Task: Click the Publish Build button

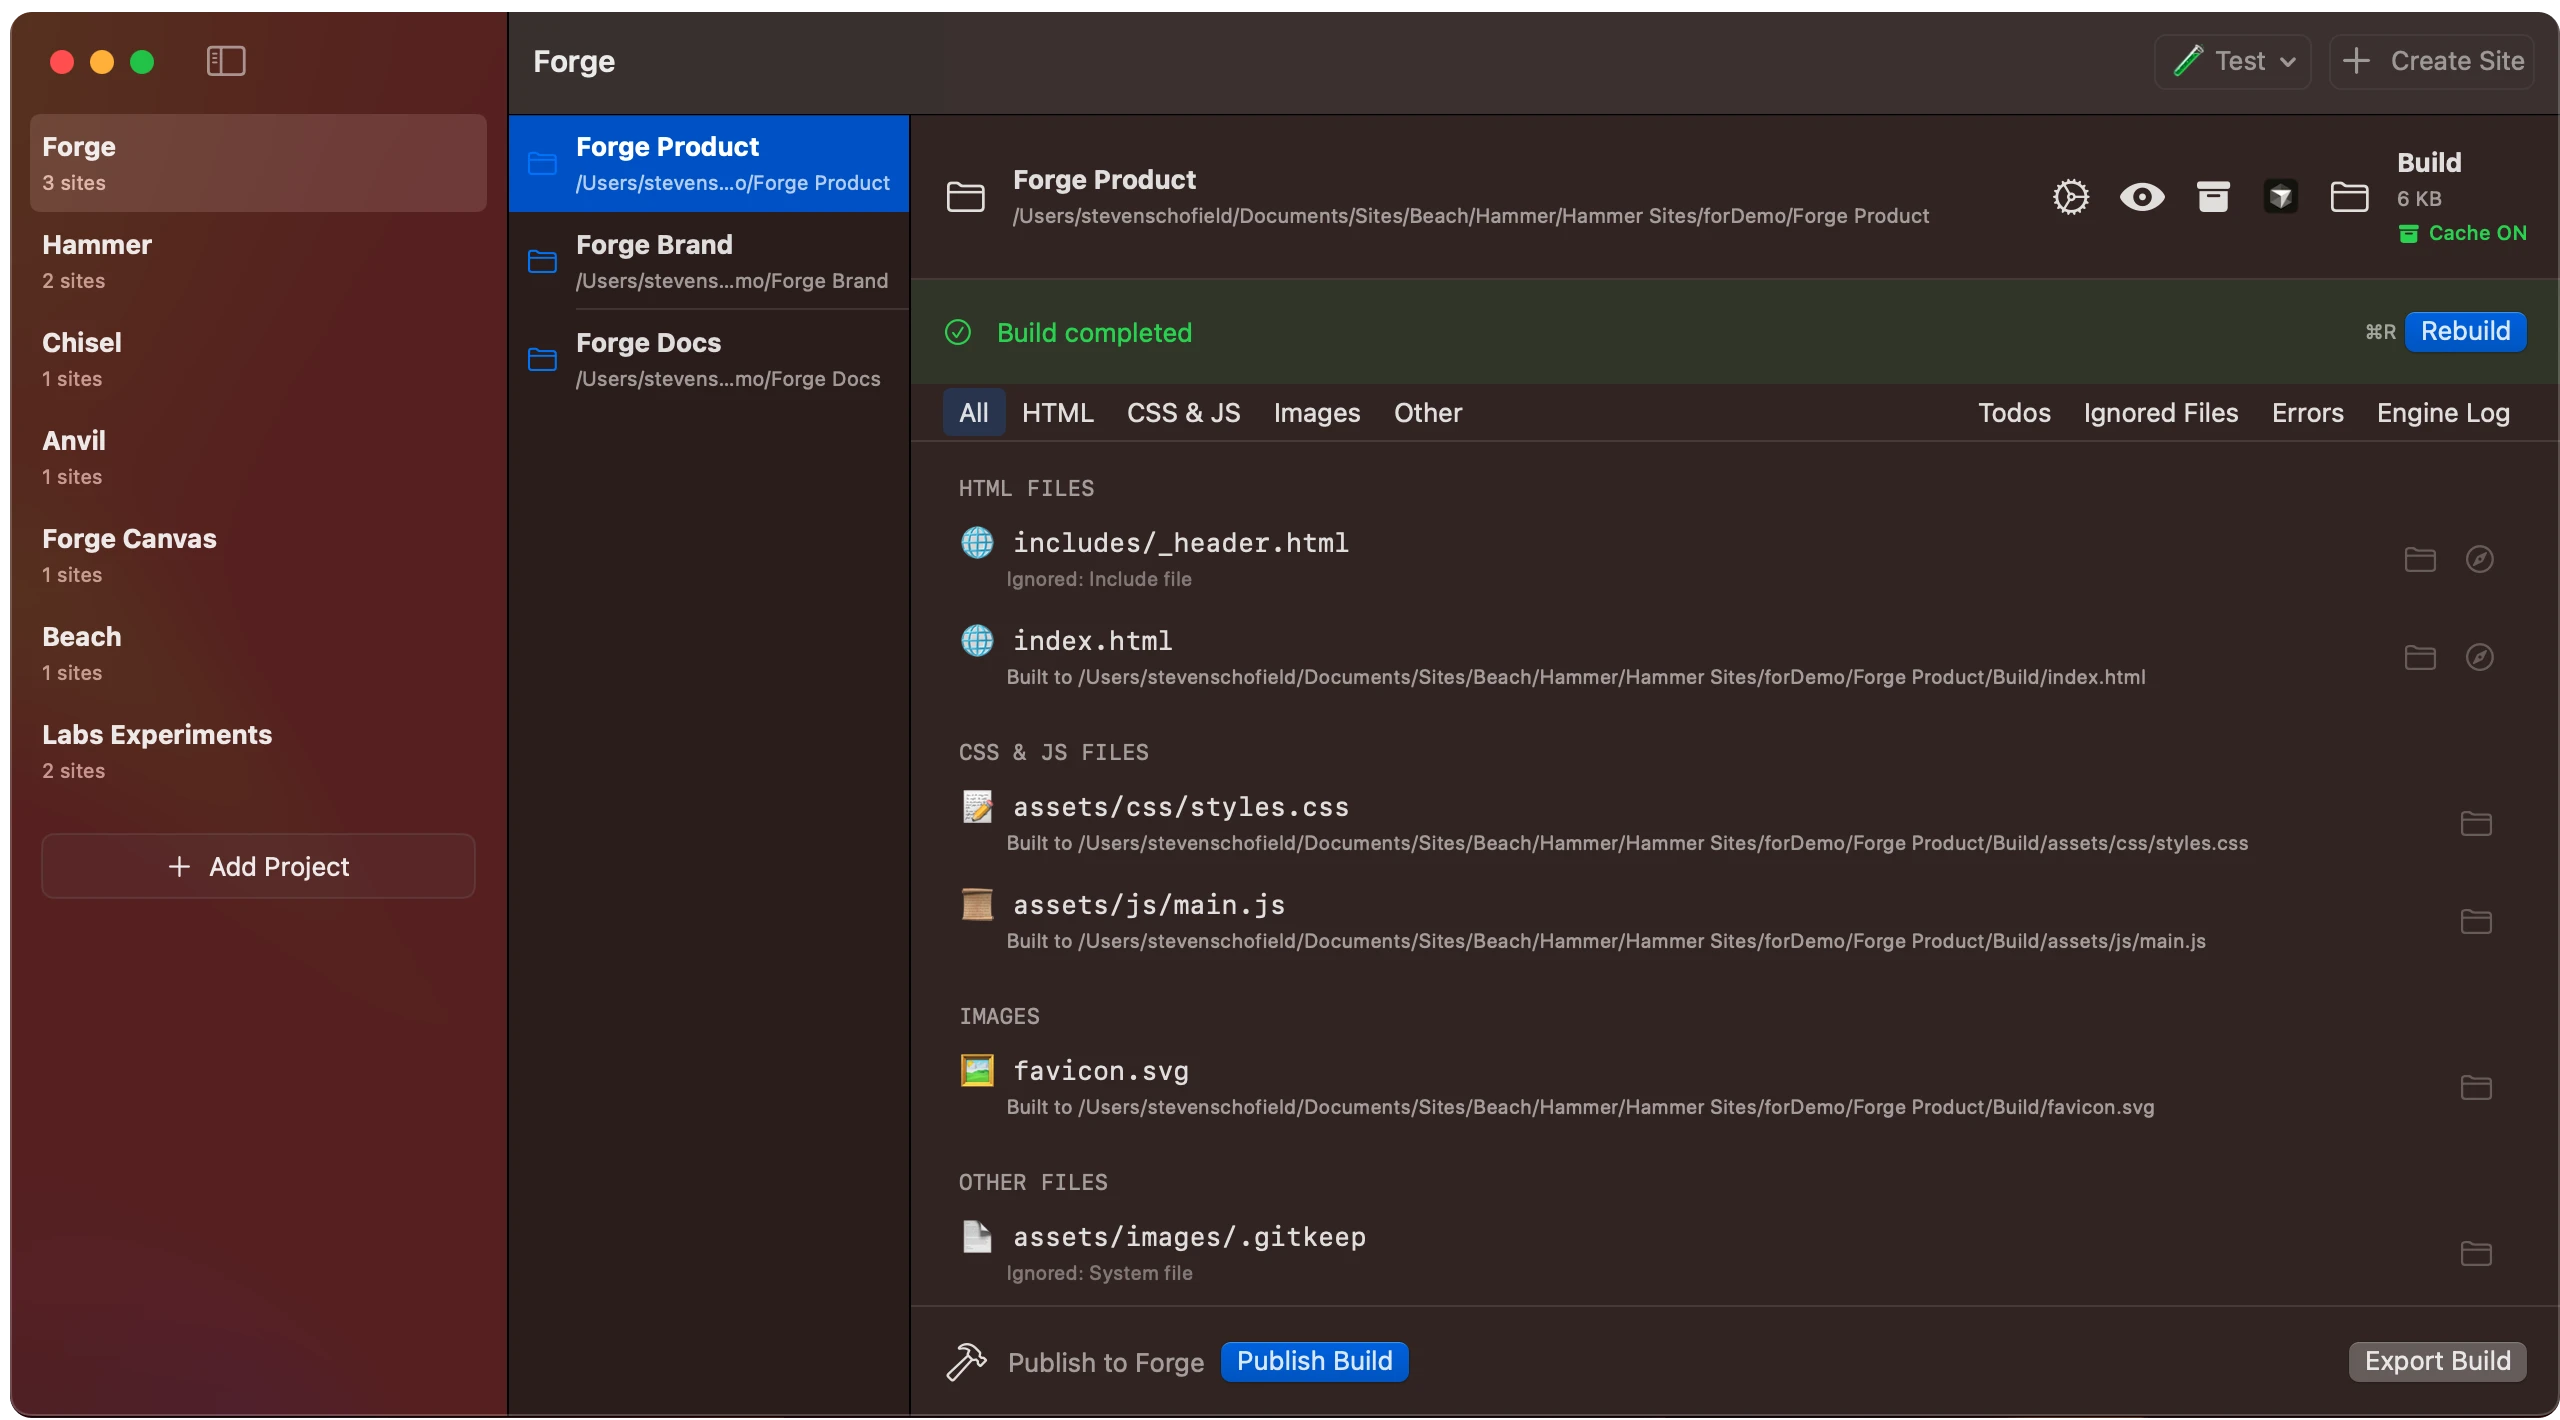Action: coord(1314,1361)
